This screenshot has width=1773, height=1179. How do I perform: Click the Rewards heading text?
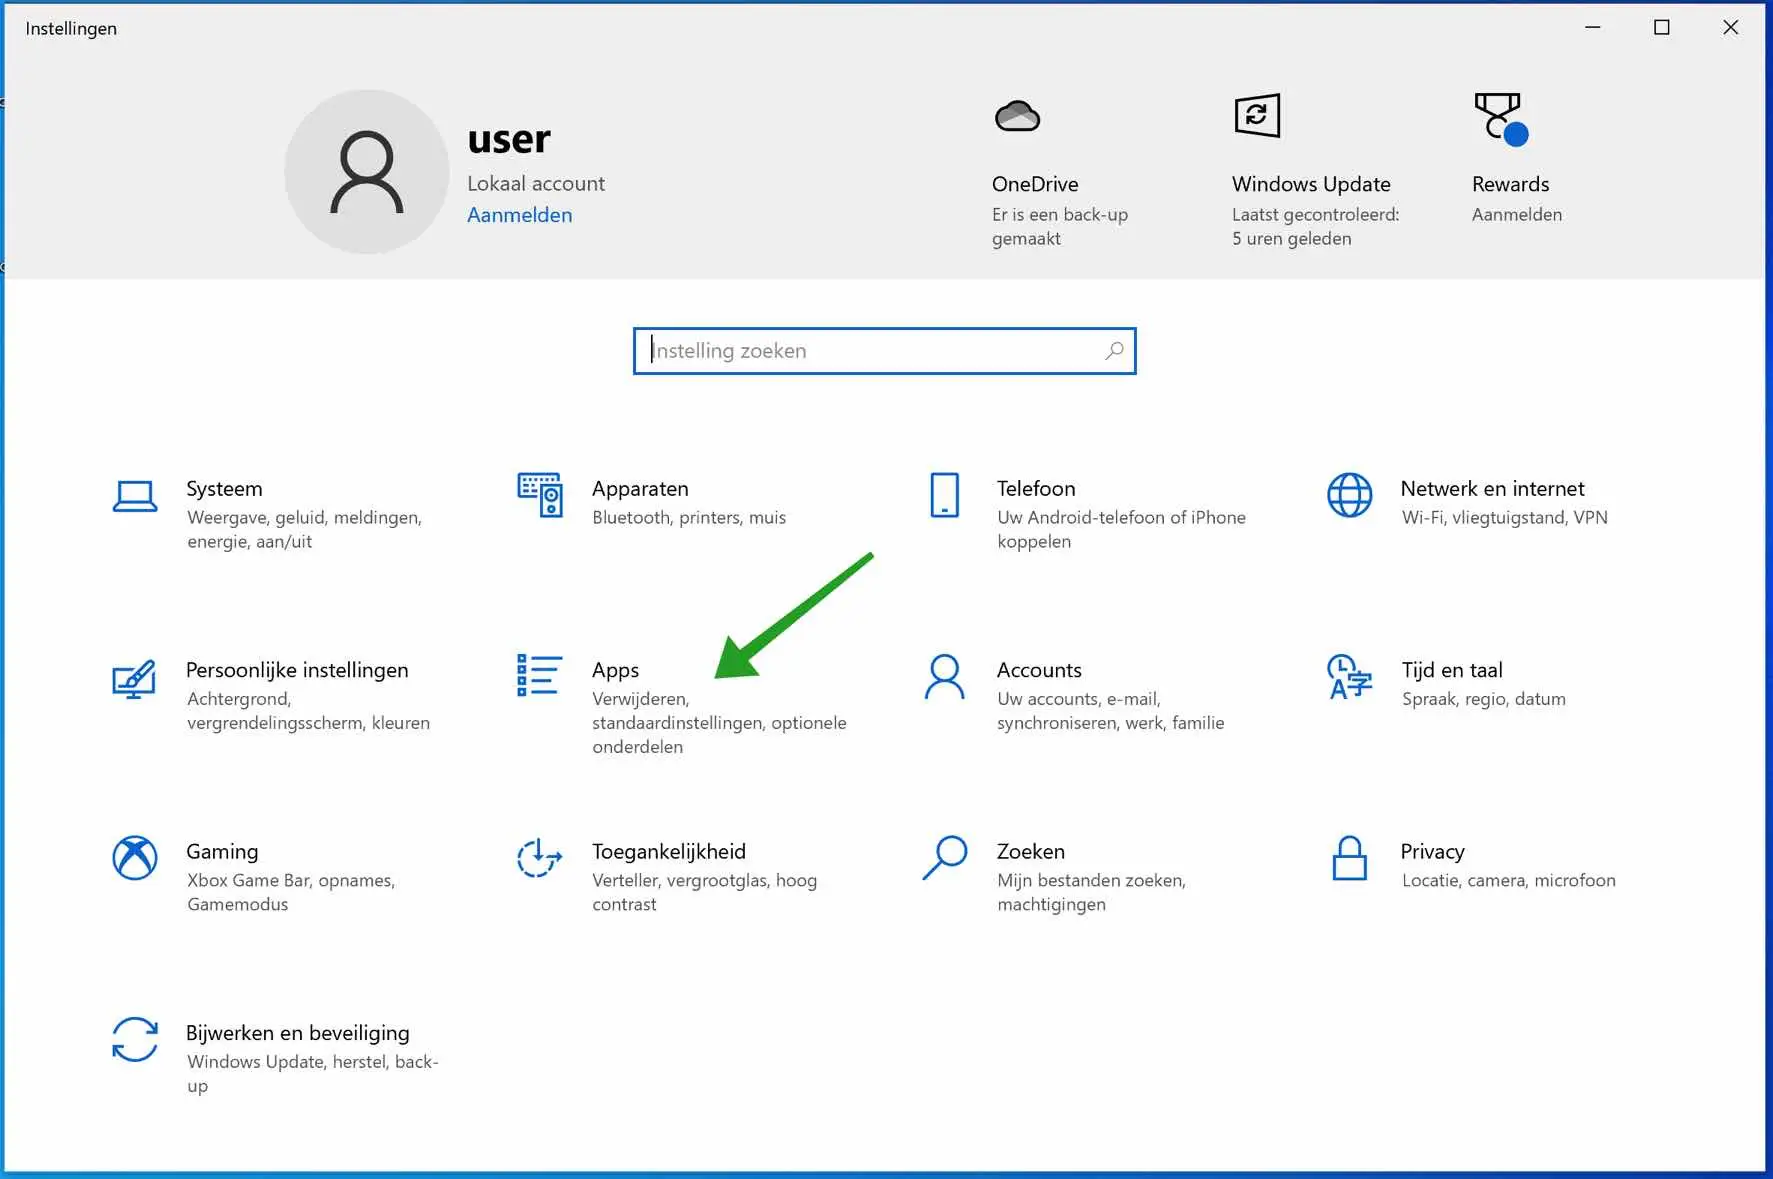pyautogui.click(x=1510, y=184)
